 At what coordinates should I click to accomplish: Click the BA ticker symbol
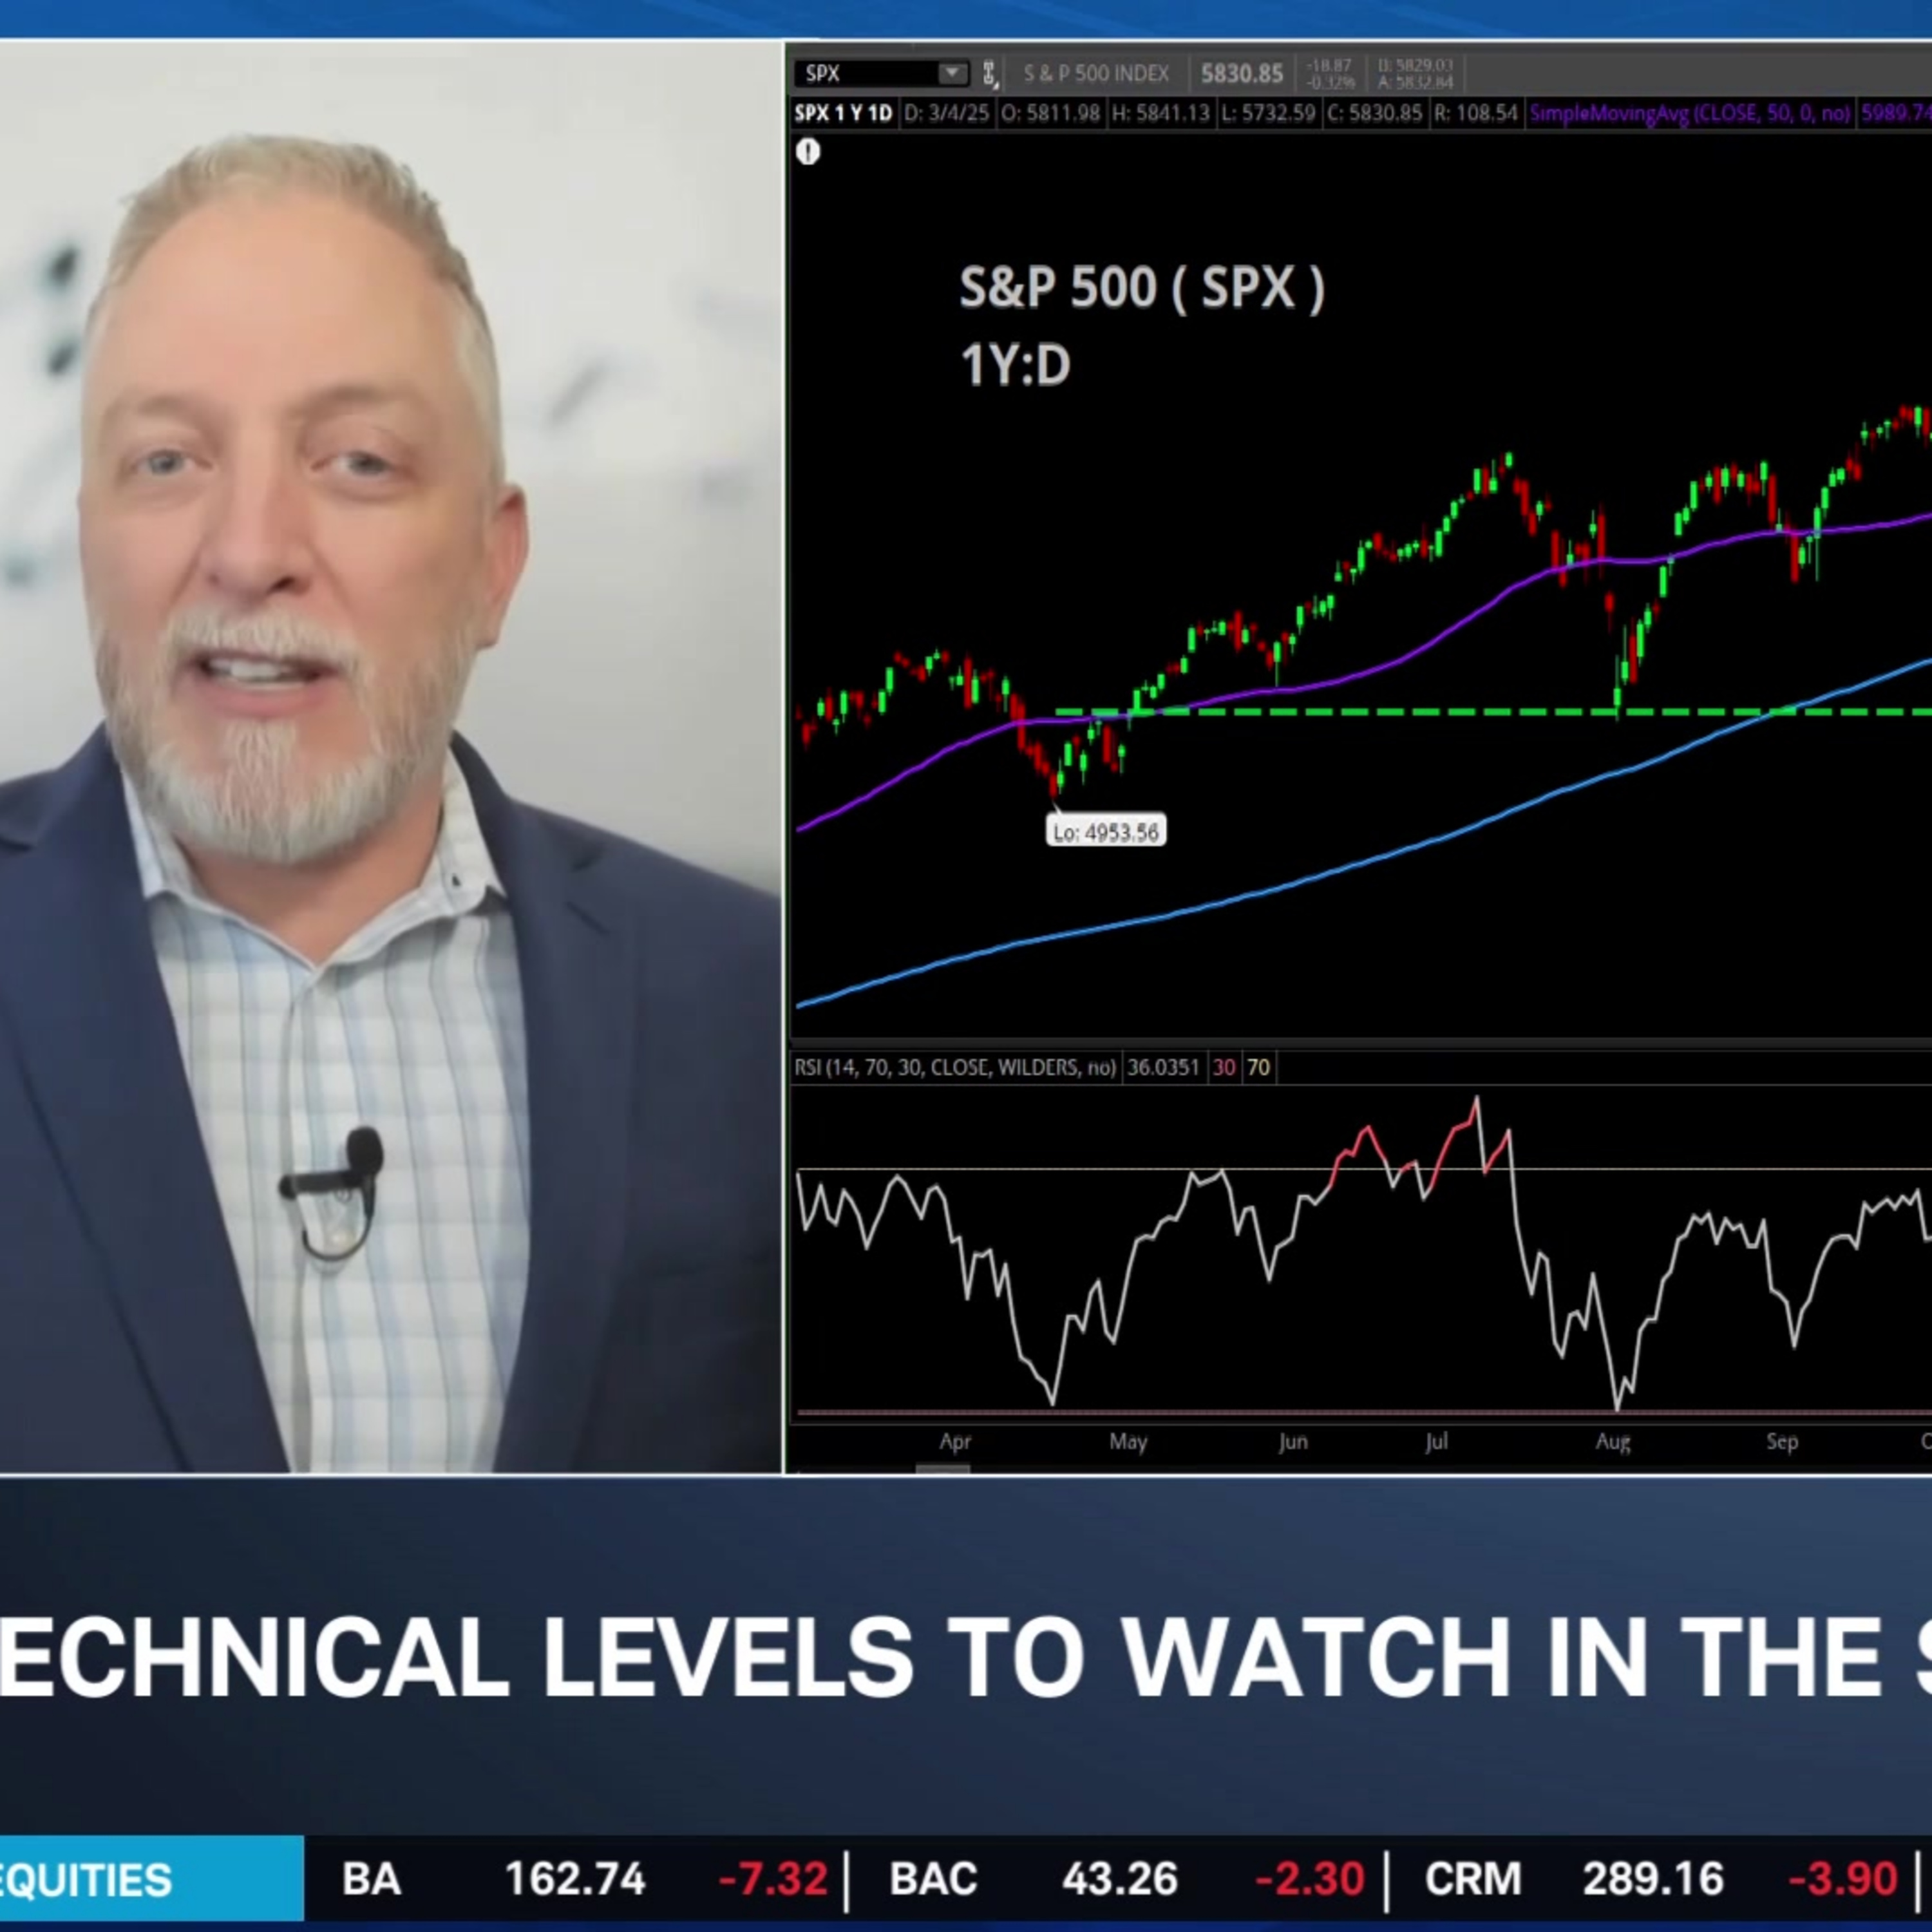click(x=371, y=1879)
